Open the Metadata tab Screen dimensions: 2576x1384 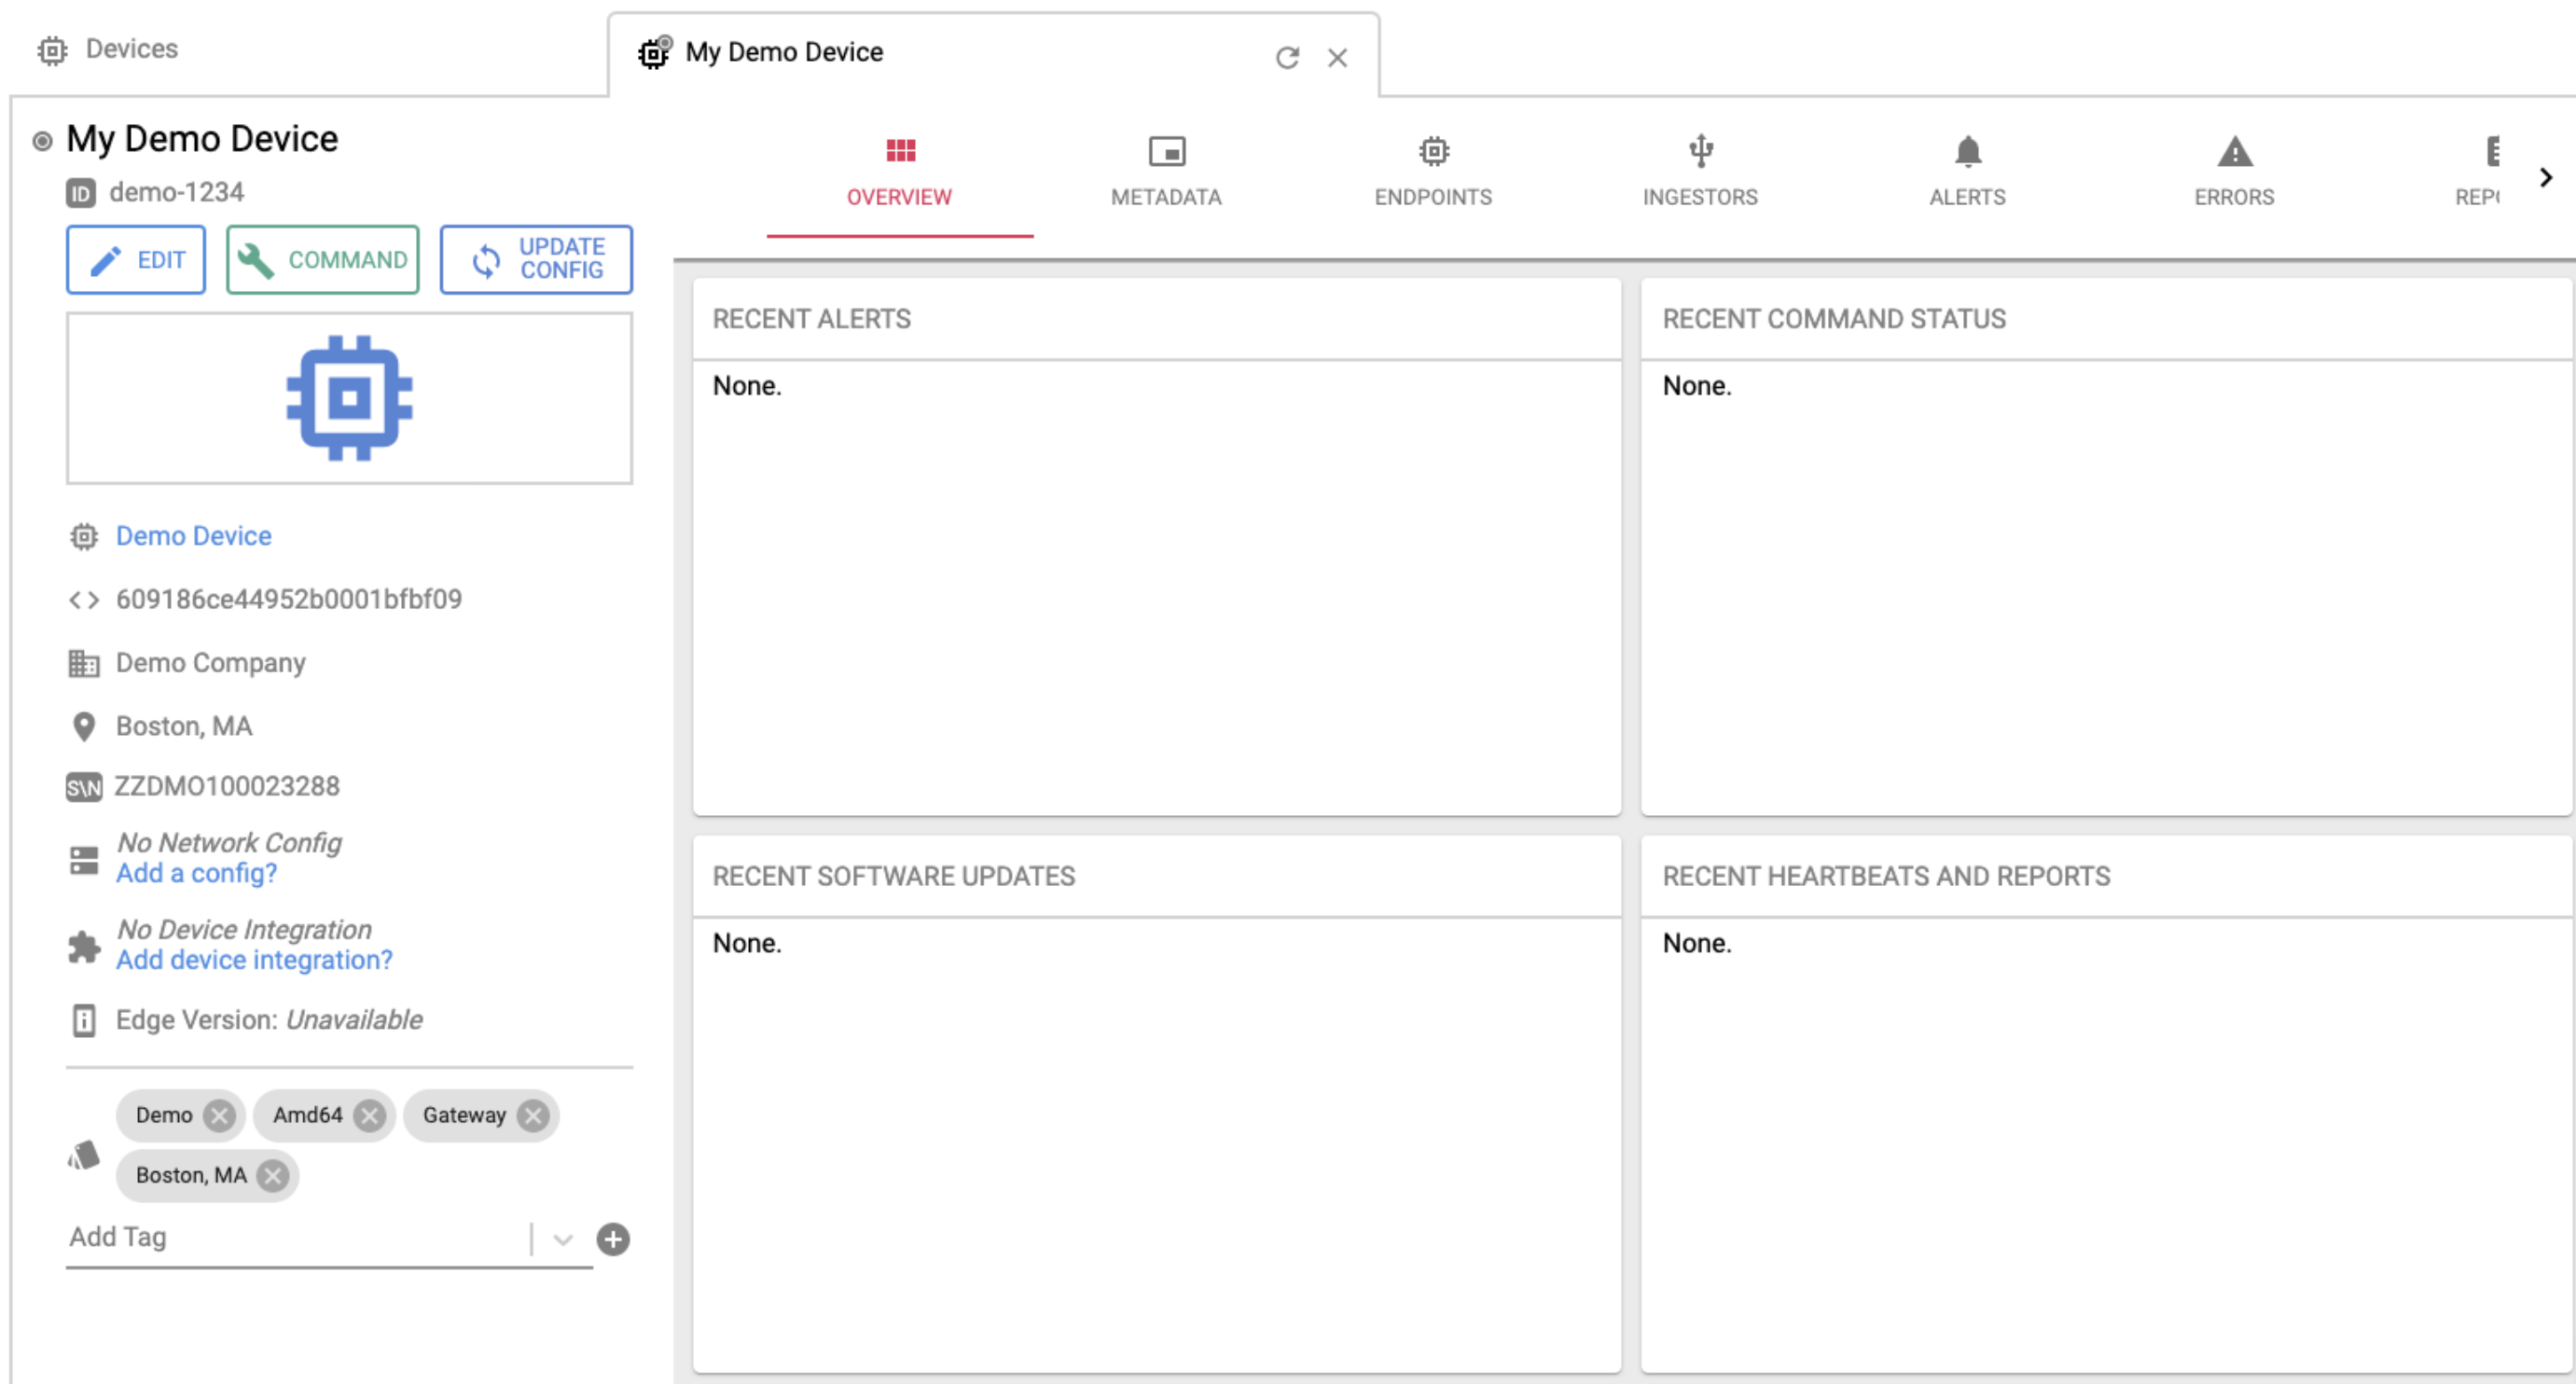pyautogui.click(x=1166, y=171)
